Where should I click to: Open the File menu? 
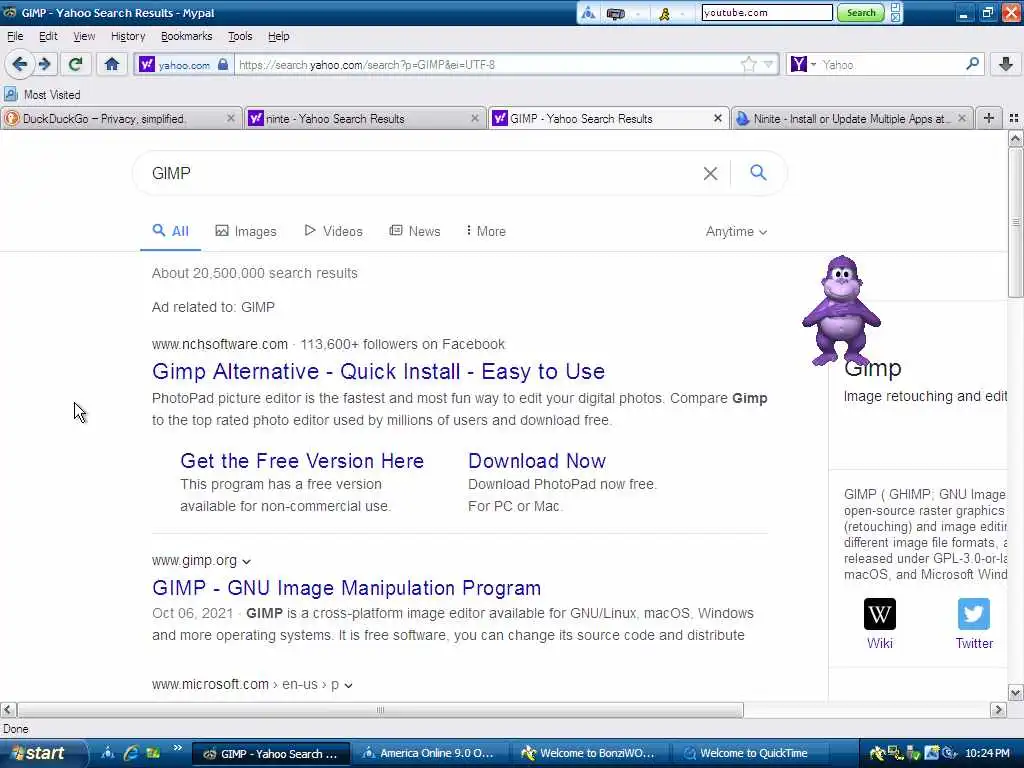coord(15,36)
